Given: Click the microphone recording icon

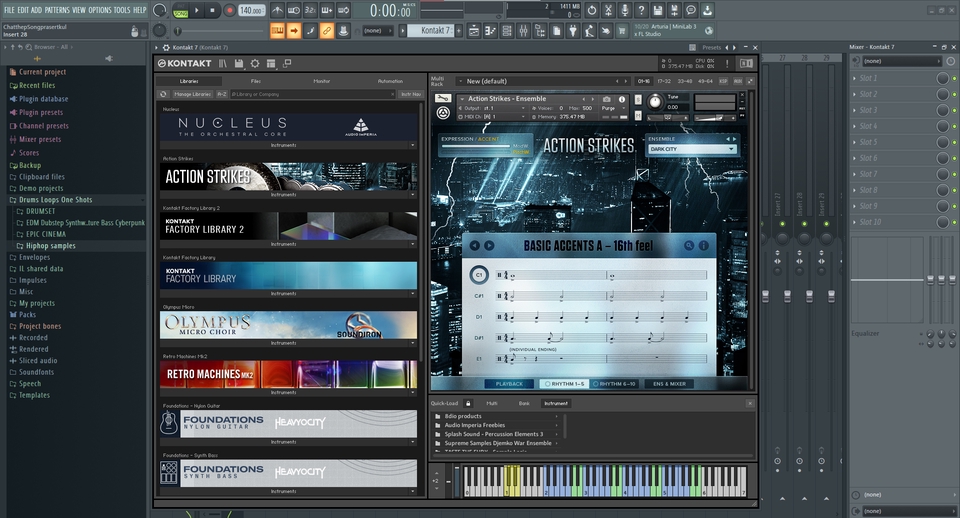Looking at the screenshot, I should [x=624, y=10].
